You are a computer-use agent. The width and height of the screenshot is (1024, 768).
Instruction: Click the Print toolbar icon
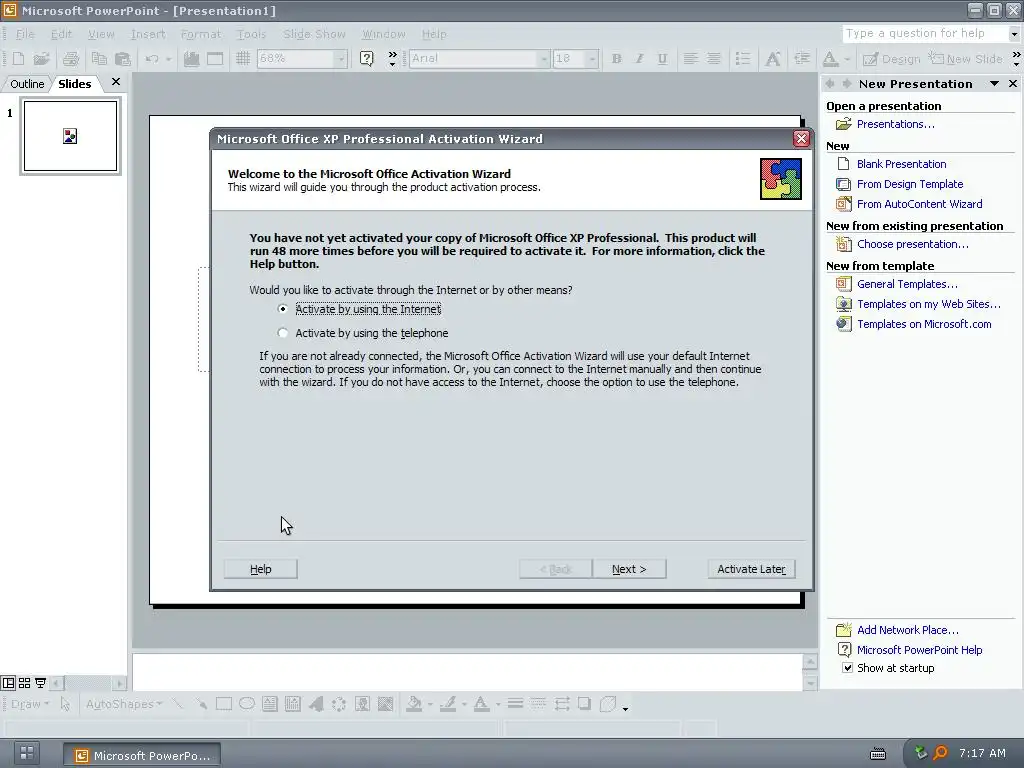pos(71,59)
